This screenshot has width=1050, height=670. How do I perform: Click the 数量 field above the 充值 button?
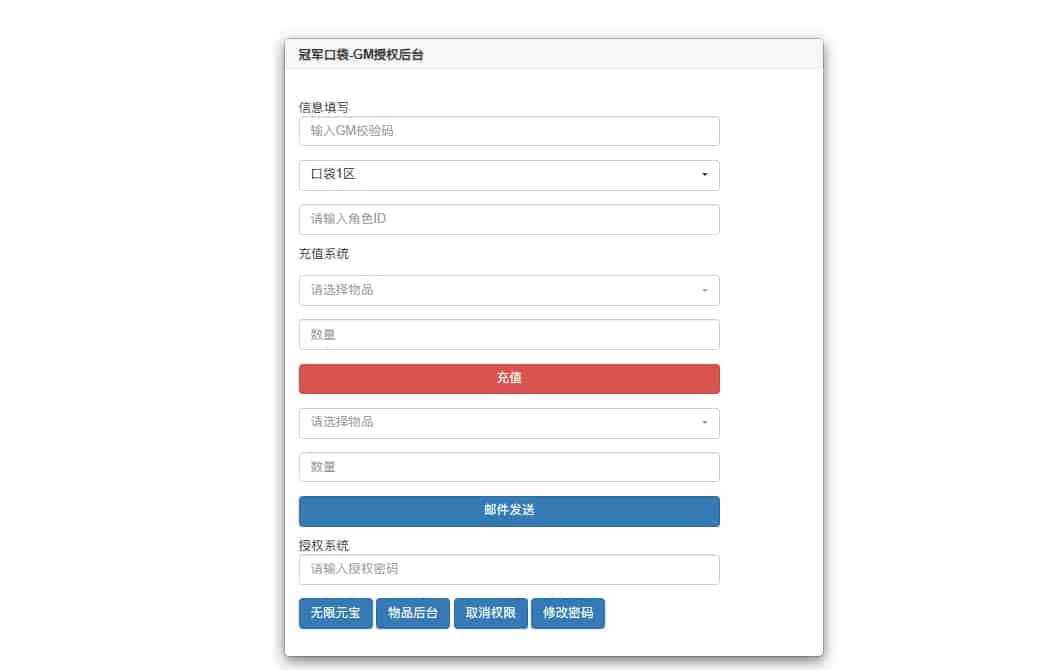pos(508,334)
